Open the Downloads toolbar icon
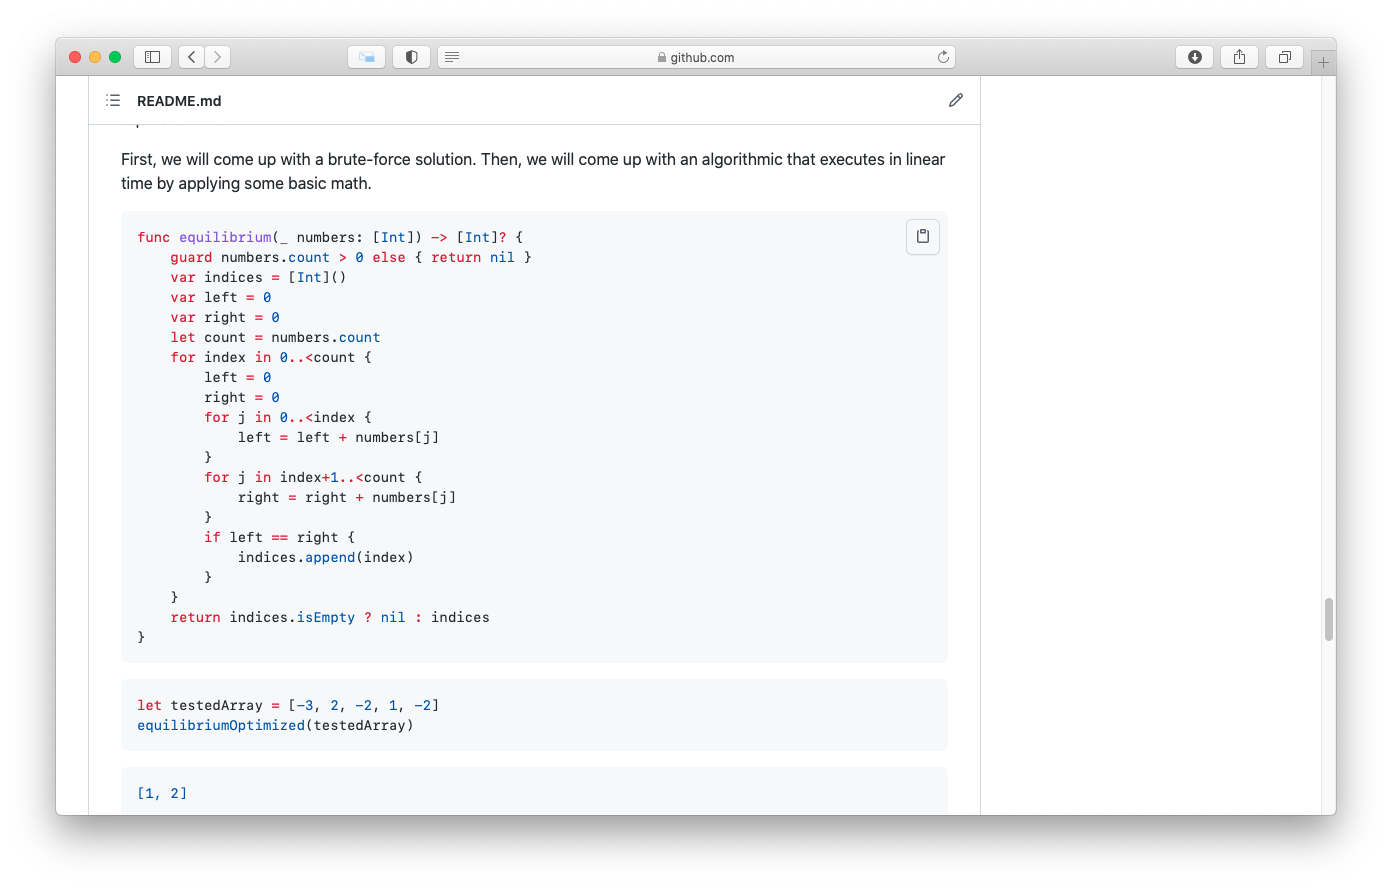The width and height of the screenshot is (1392, 889). [1194, 57]
